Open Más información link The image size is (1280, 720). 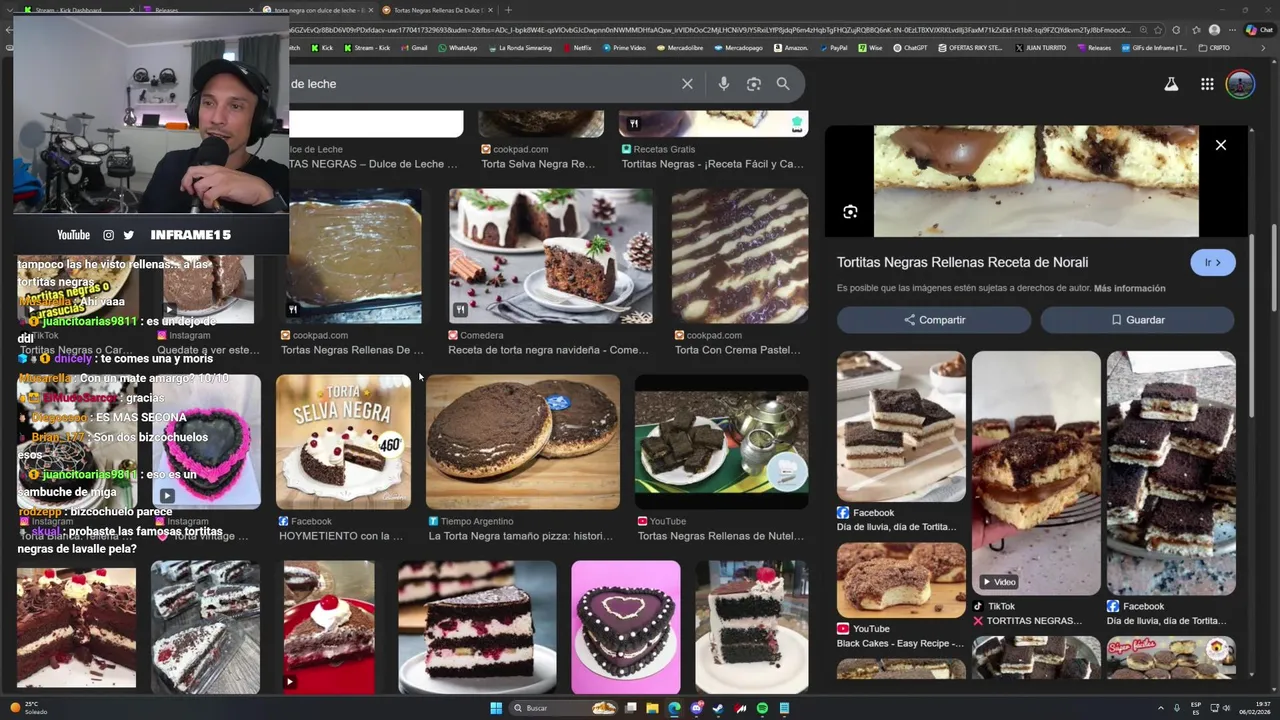1129,288
